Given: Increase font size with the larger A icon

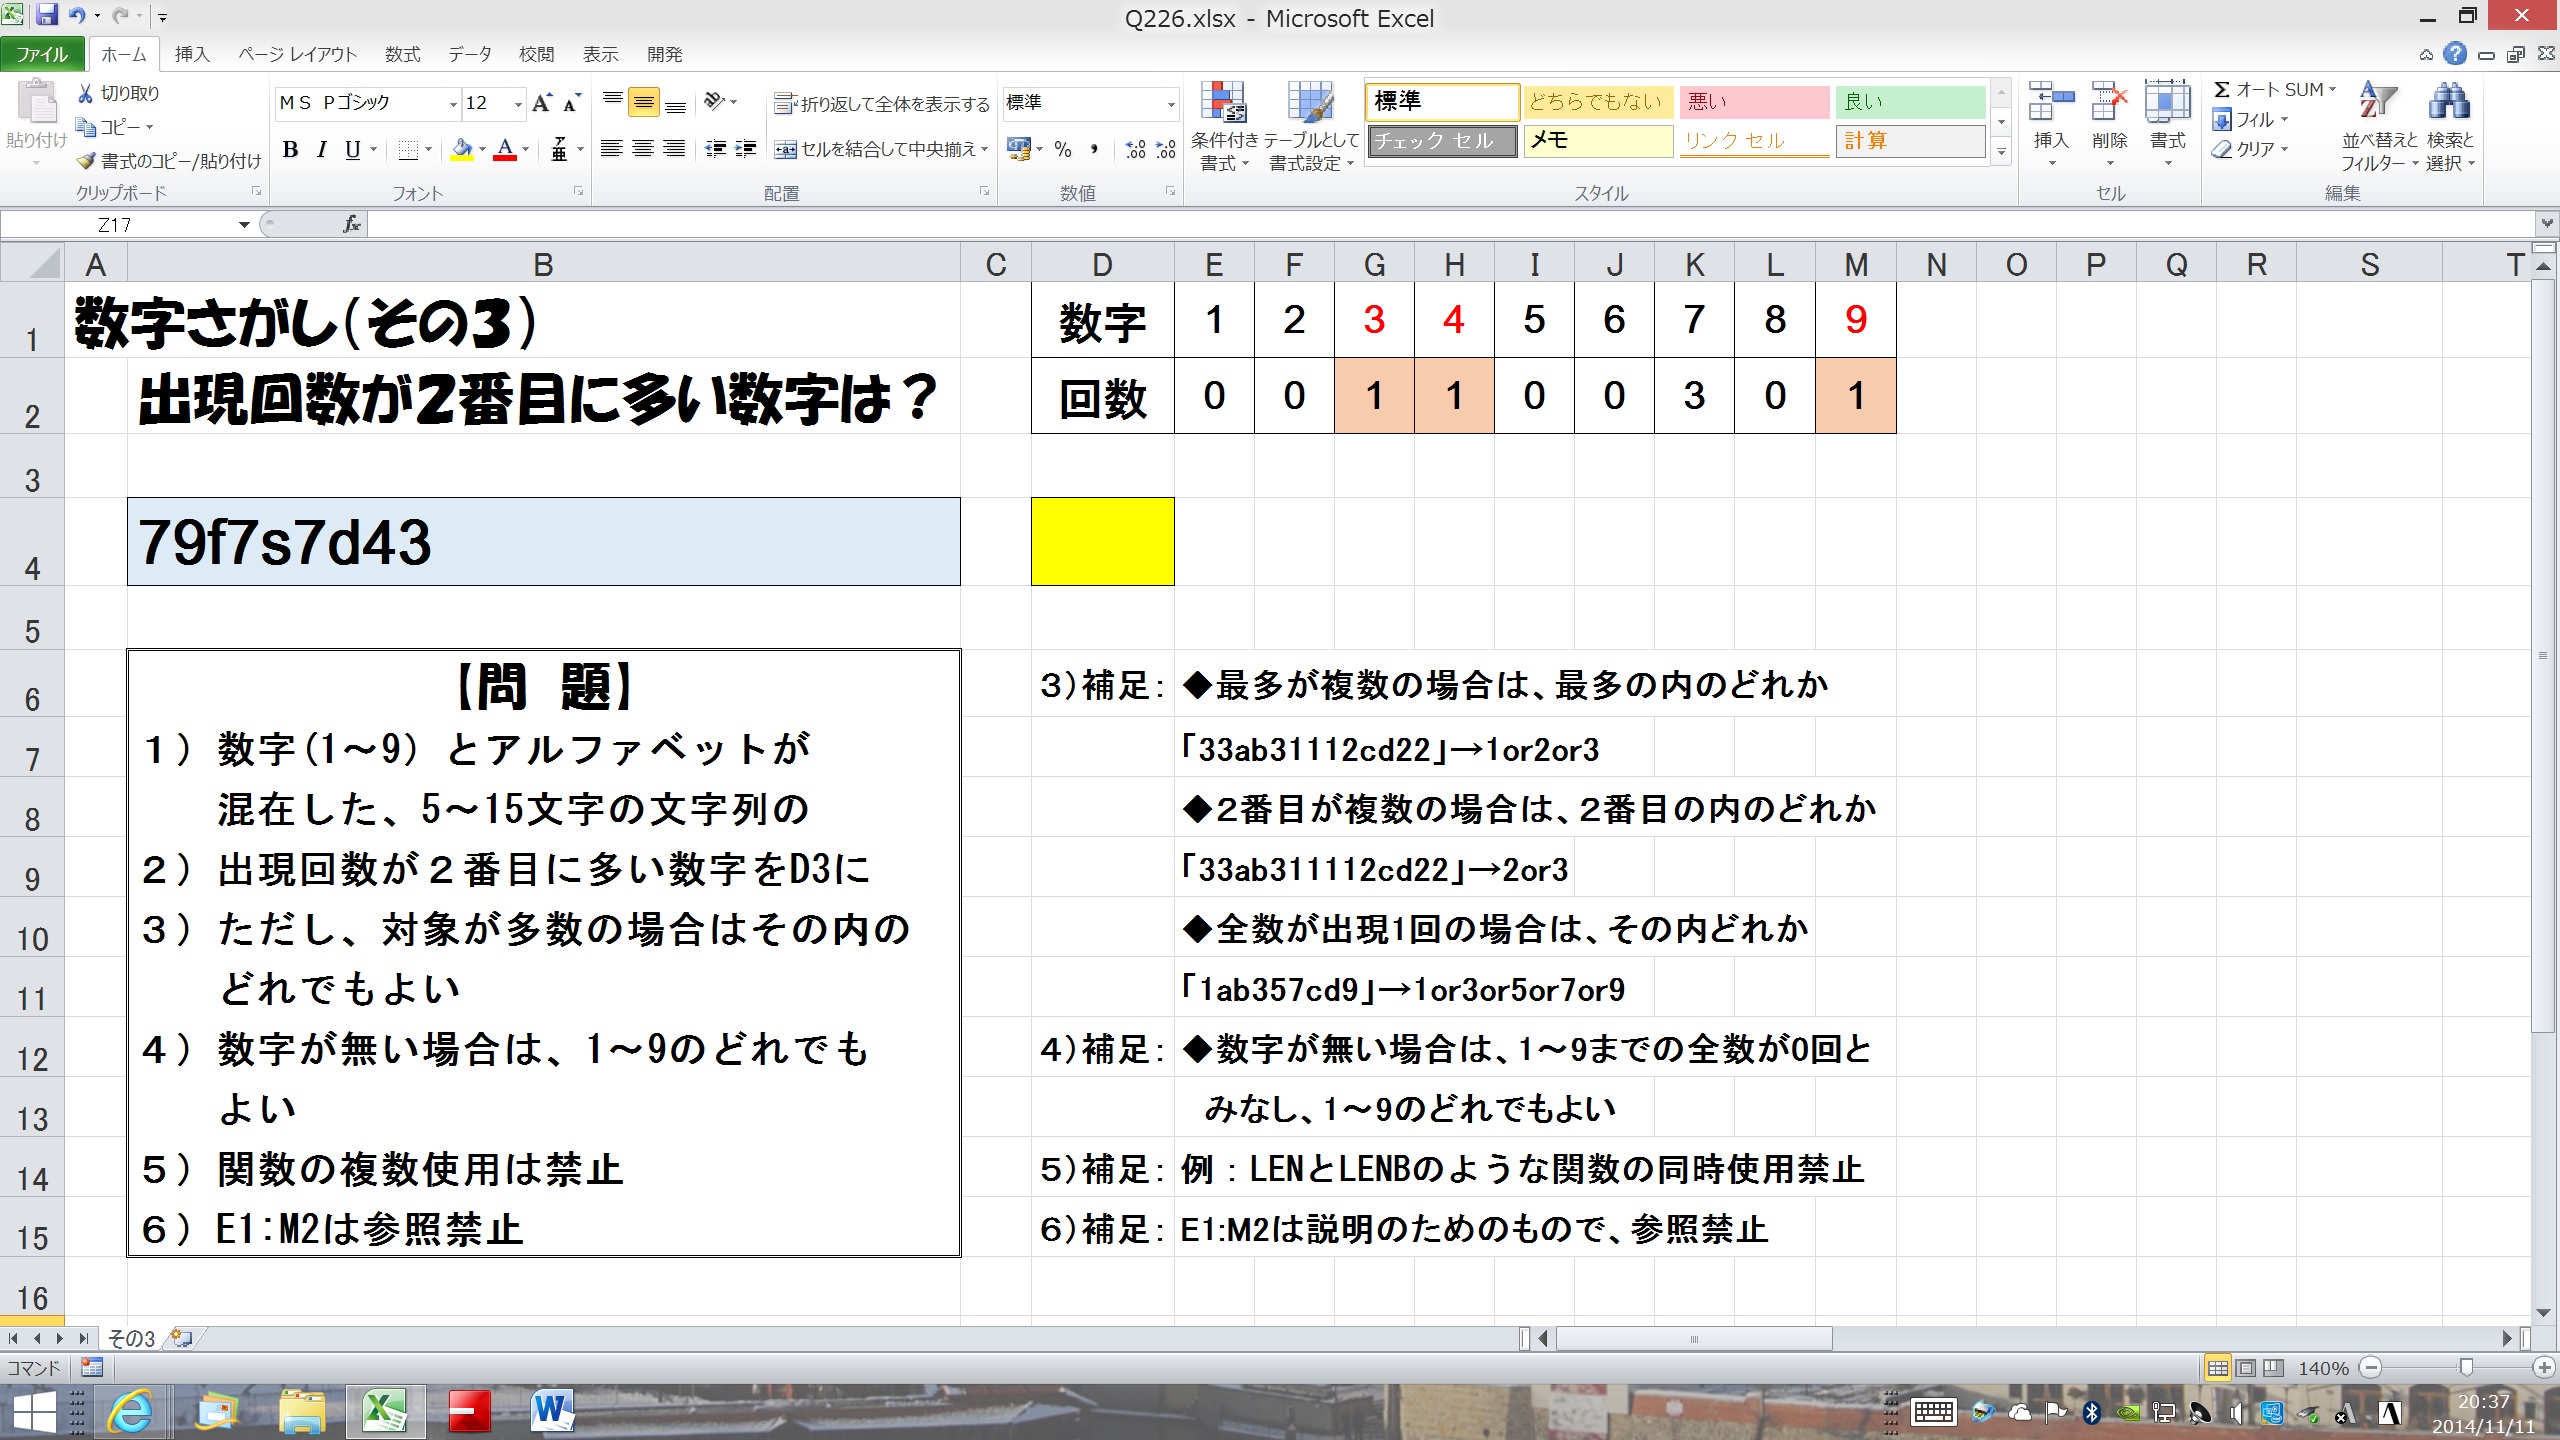Looking at the screenshot, I should click(x=542, y=102).
